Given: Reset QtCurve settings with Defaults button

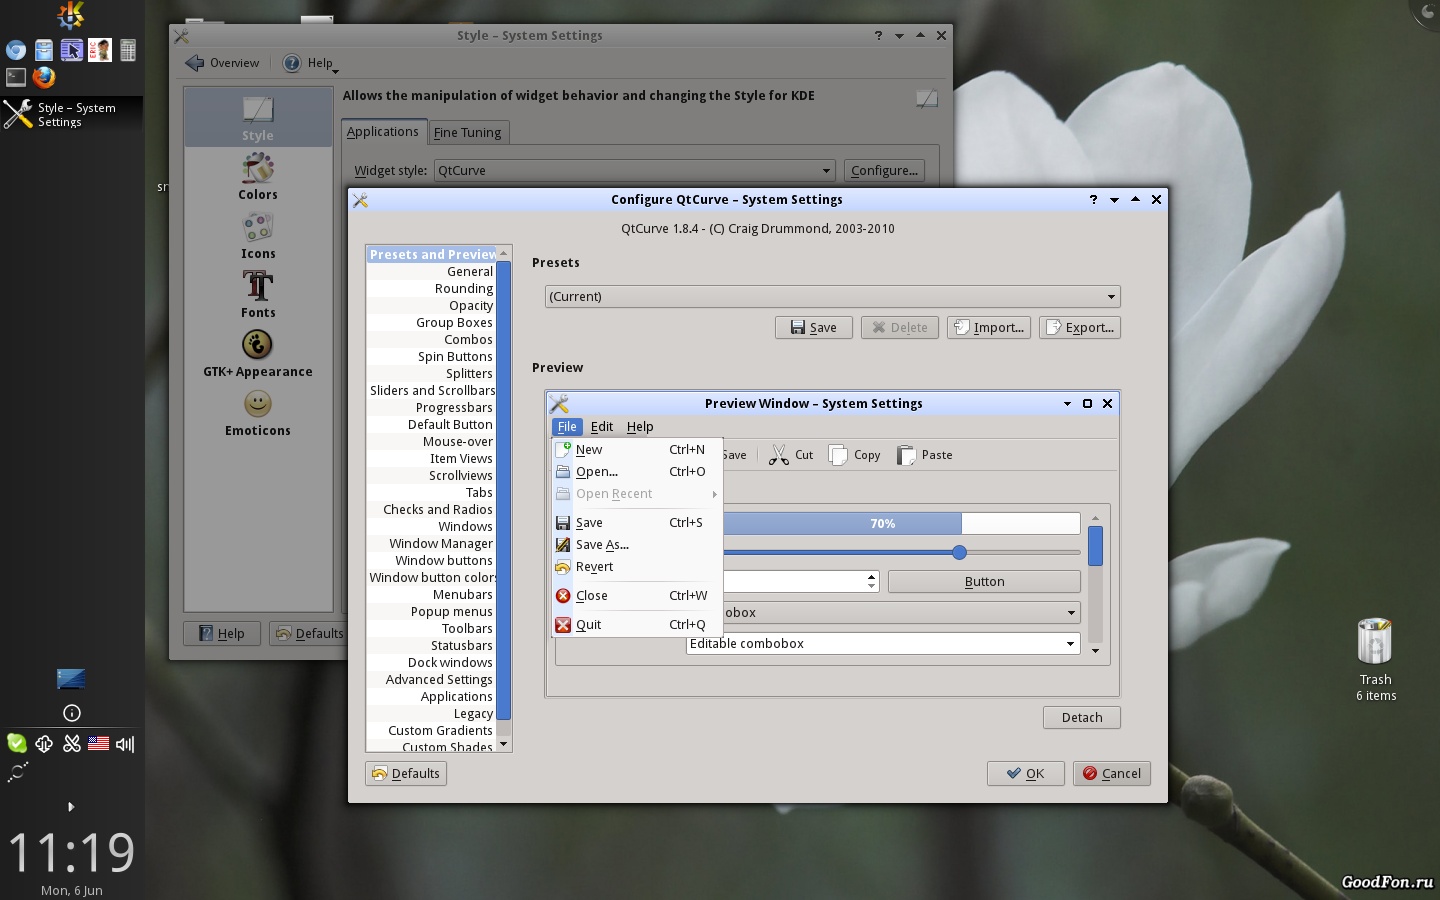Looking at the screenshot, I should [406, 774].
